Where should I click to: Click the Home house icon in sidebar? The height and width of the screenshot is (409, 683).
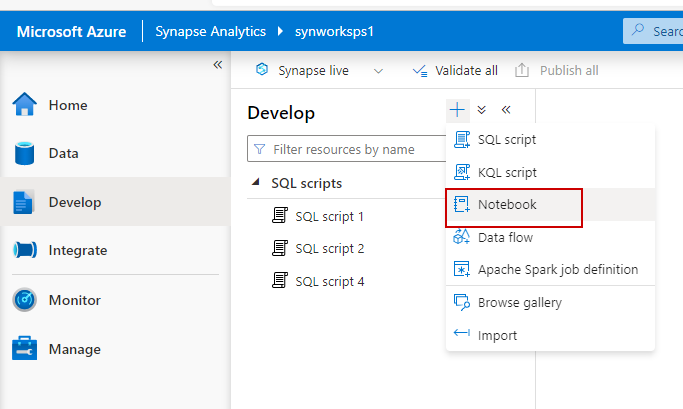24,105
